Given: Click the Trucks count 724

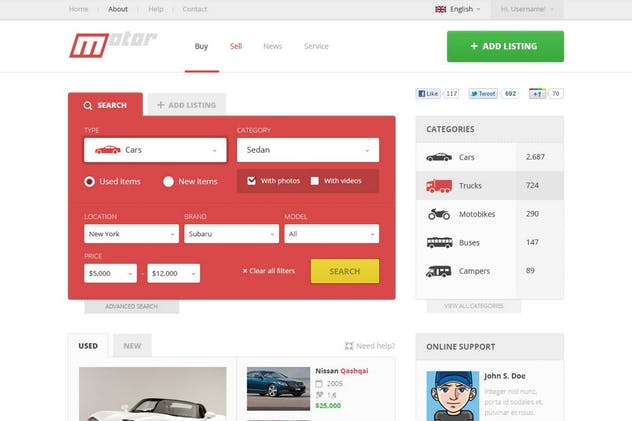Looking at the screenshot, I should click(x=532, y=185).
